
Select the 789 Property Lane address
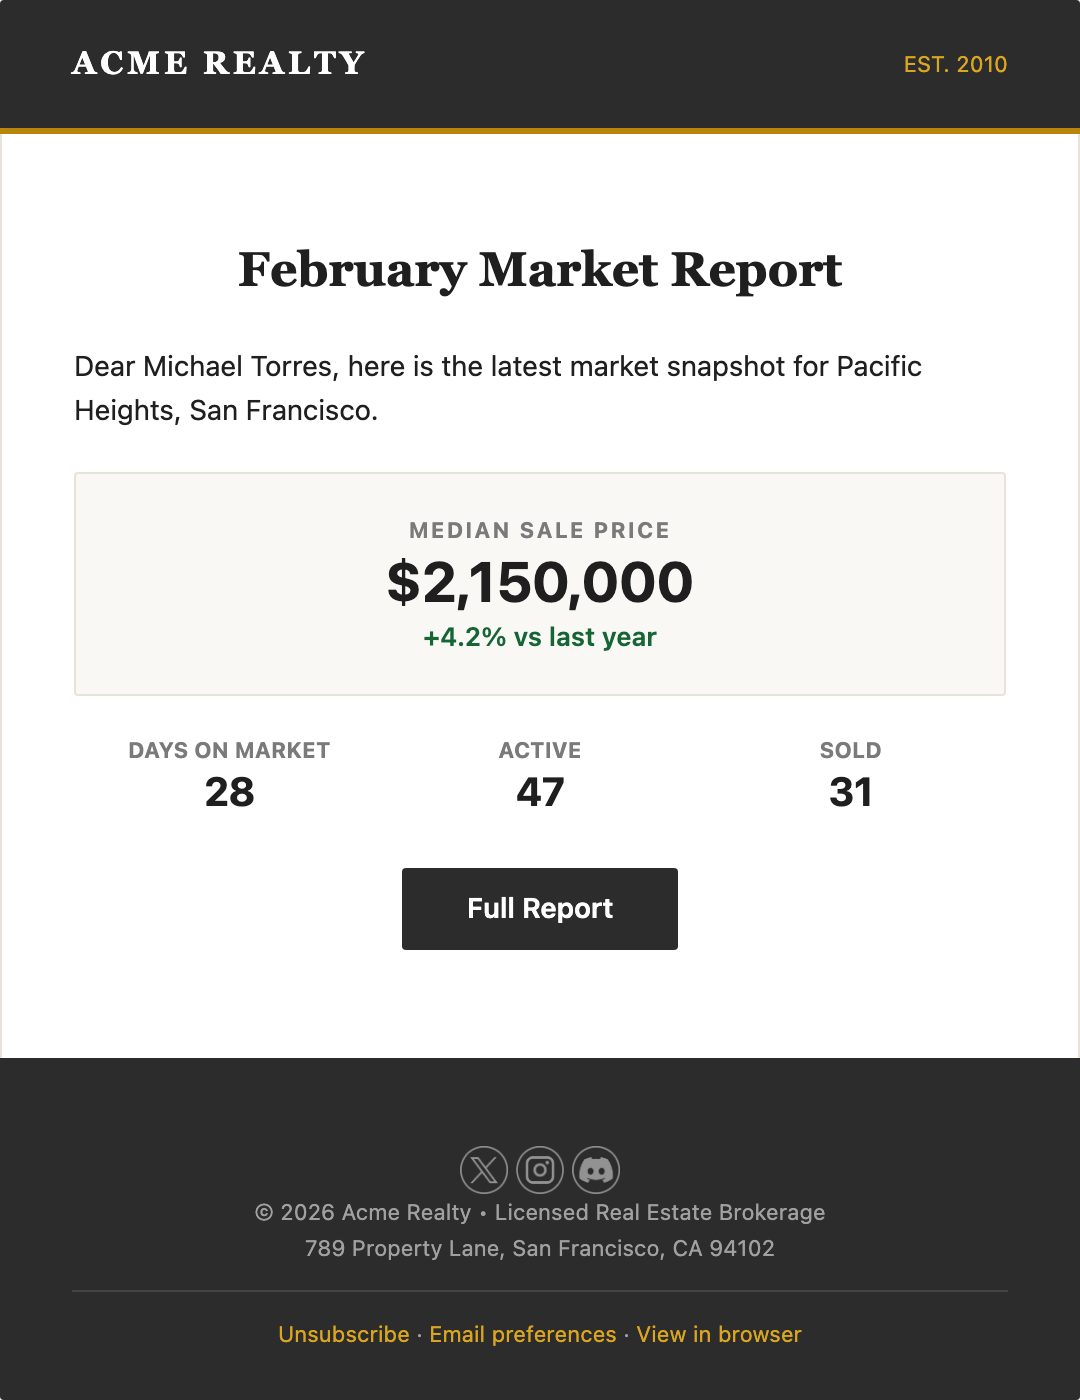coord(540,1248)
